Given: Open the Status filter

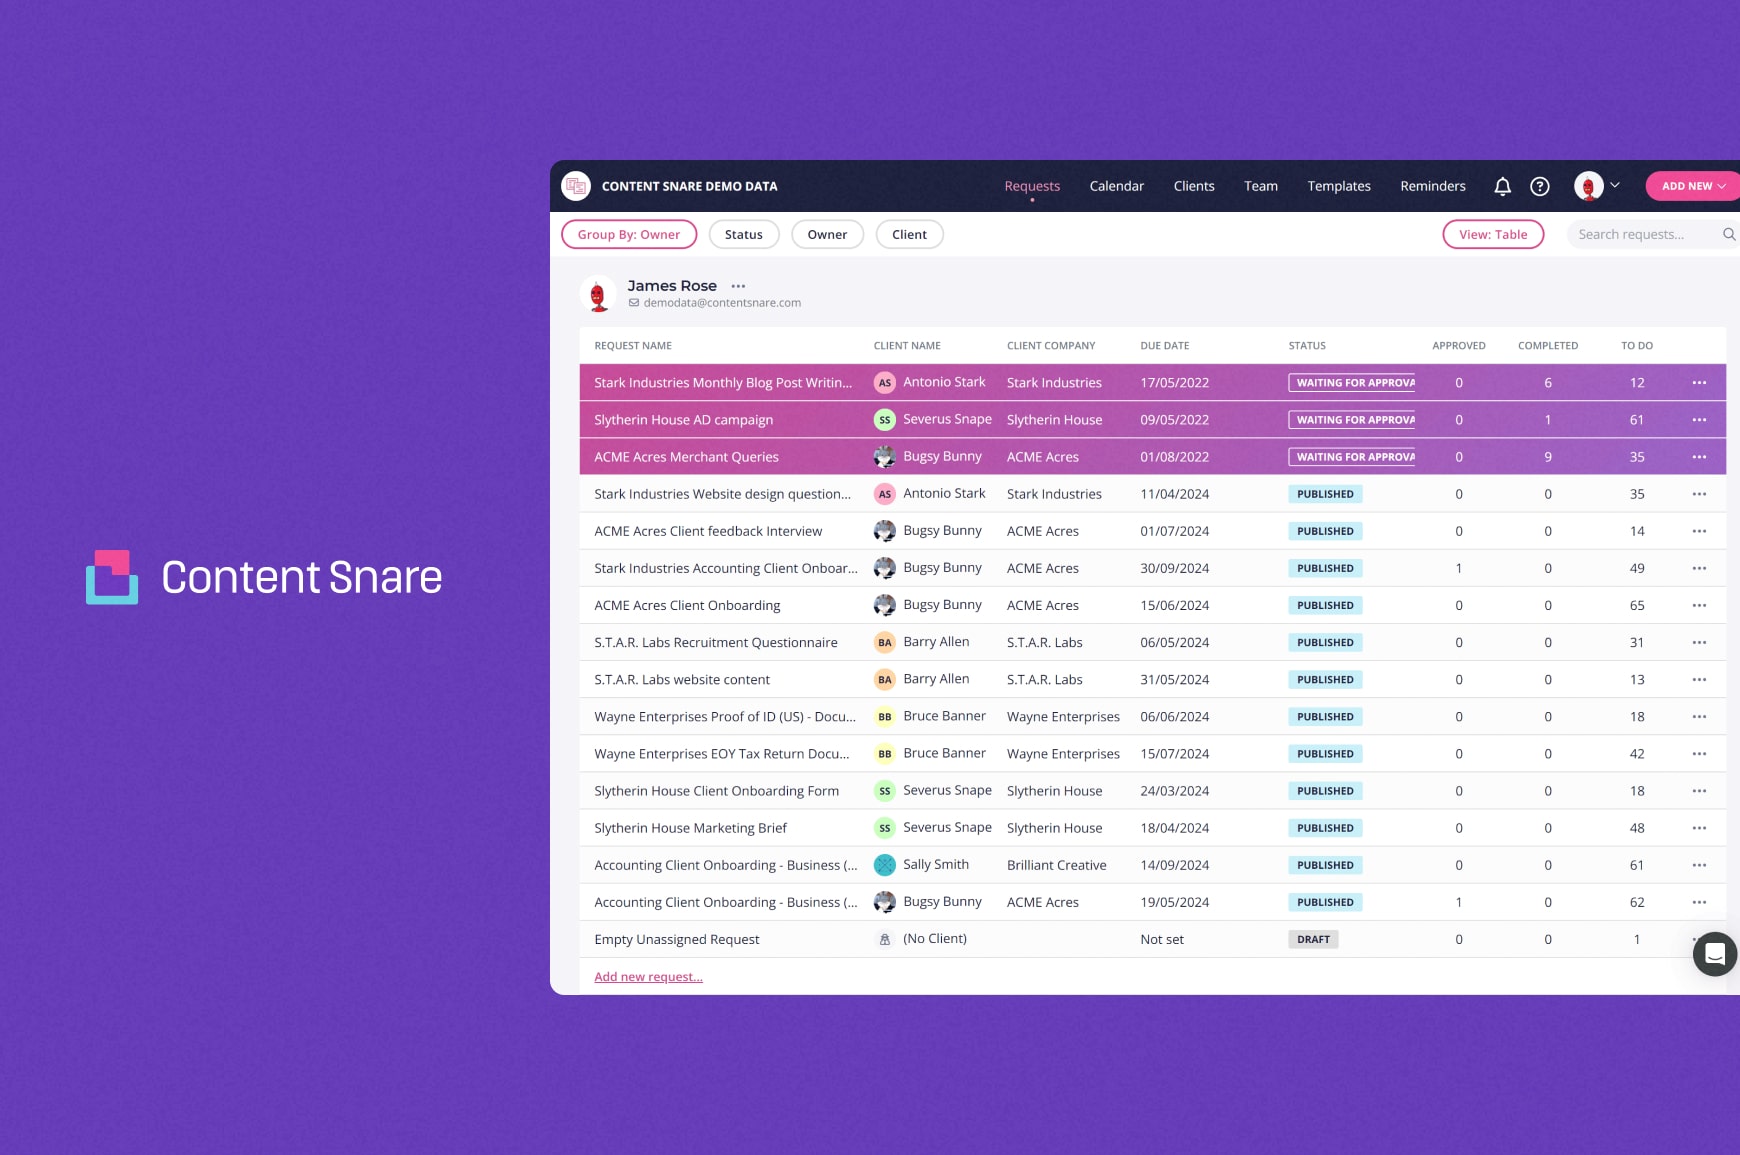Looking at the screenshot, I should pyautogui.click(x=743, y=234).
